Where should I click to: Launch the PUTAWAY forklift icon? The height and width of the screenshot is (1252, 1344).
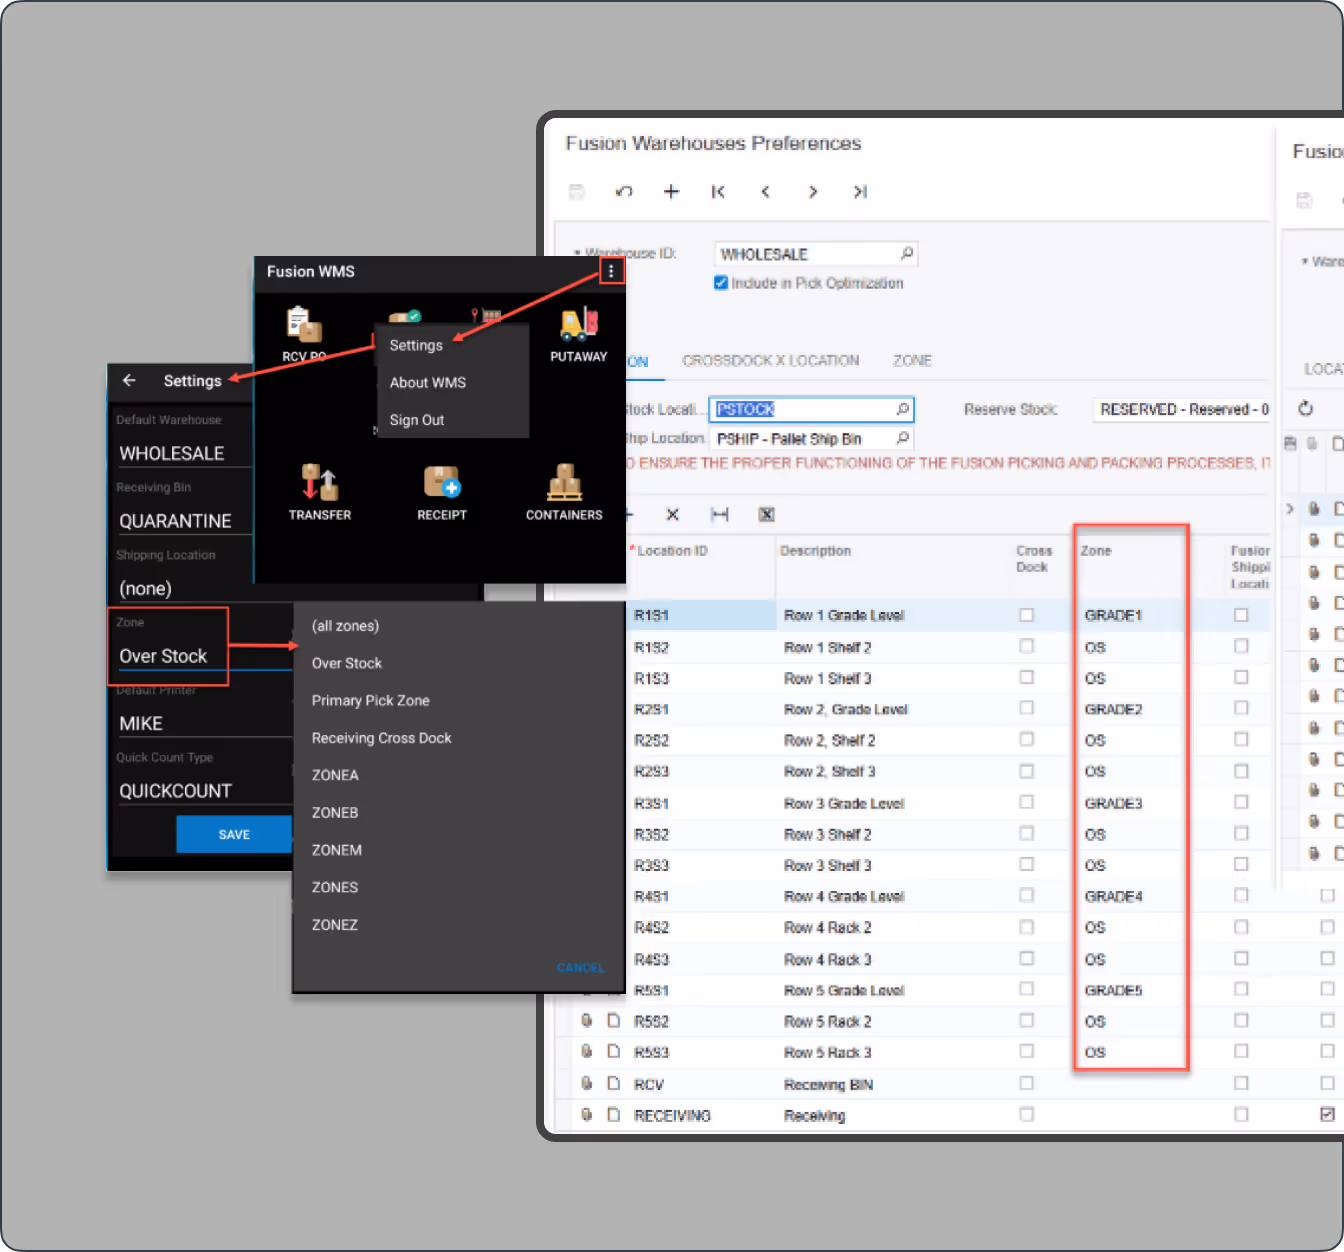578,324
